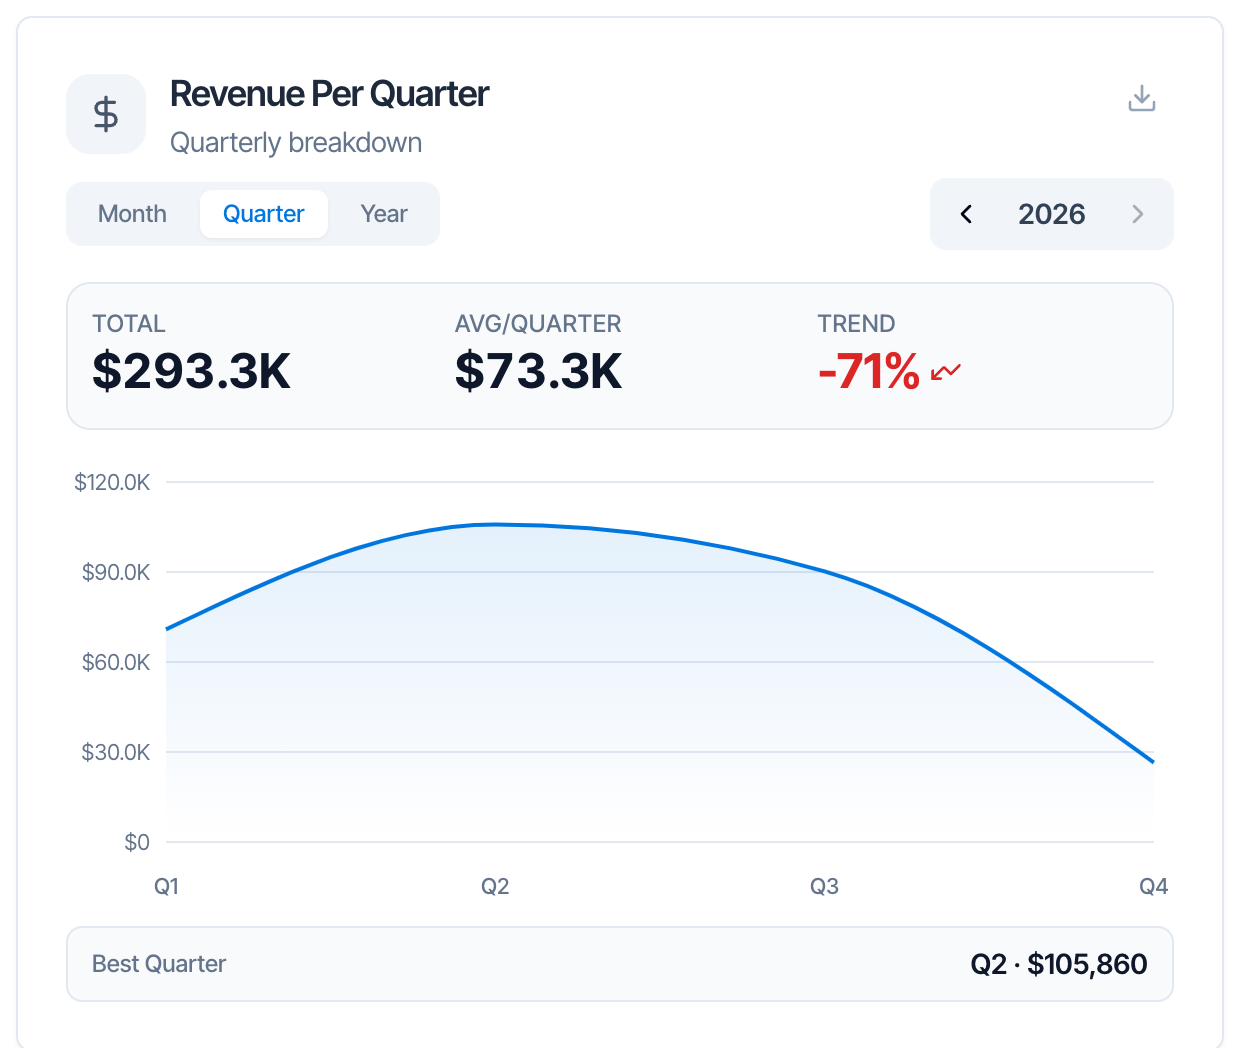Go to the previous year with left chevron

click(966, 214)
